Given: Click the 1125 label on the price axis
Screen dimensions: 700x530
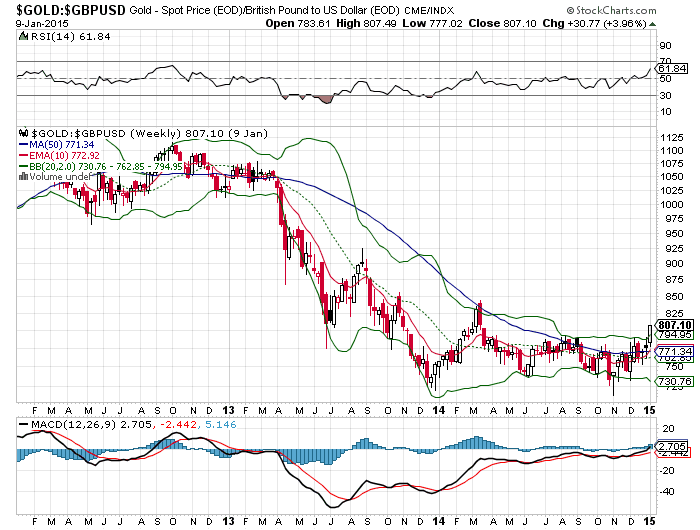Looking at the screenshot, I should [671, 138].
